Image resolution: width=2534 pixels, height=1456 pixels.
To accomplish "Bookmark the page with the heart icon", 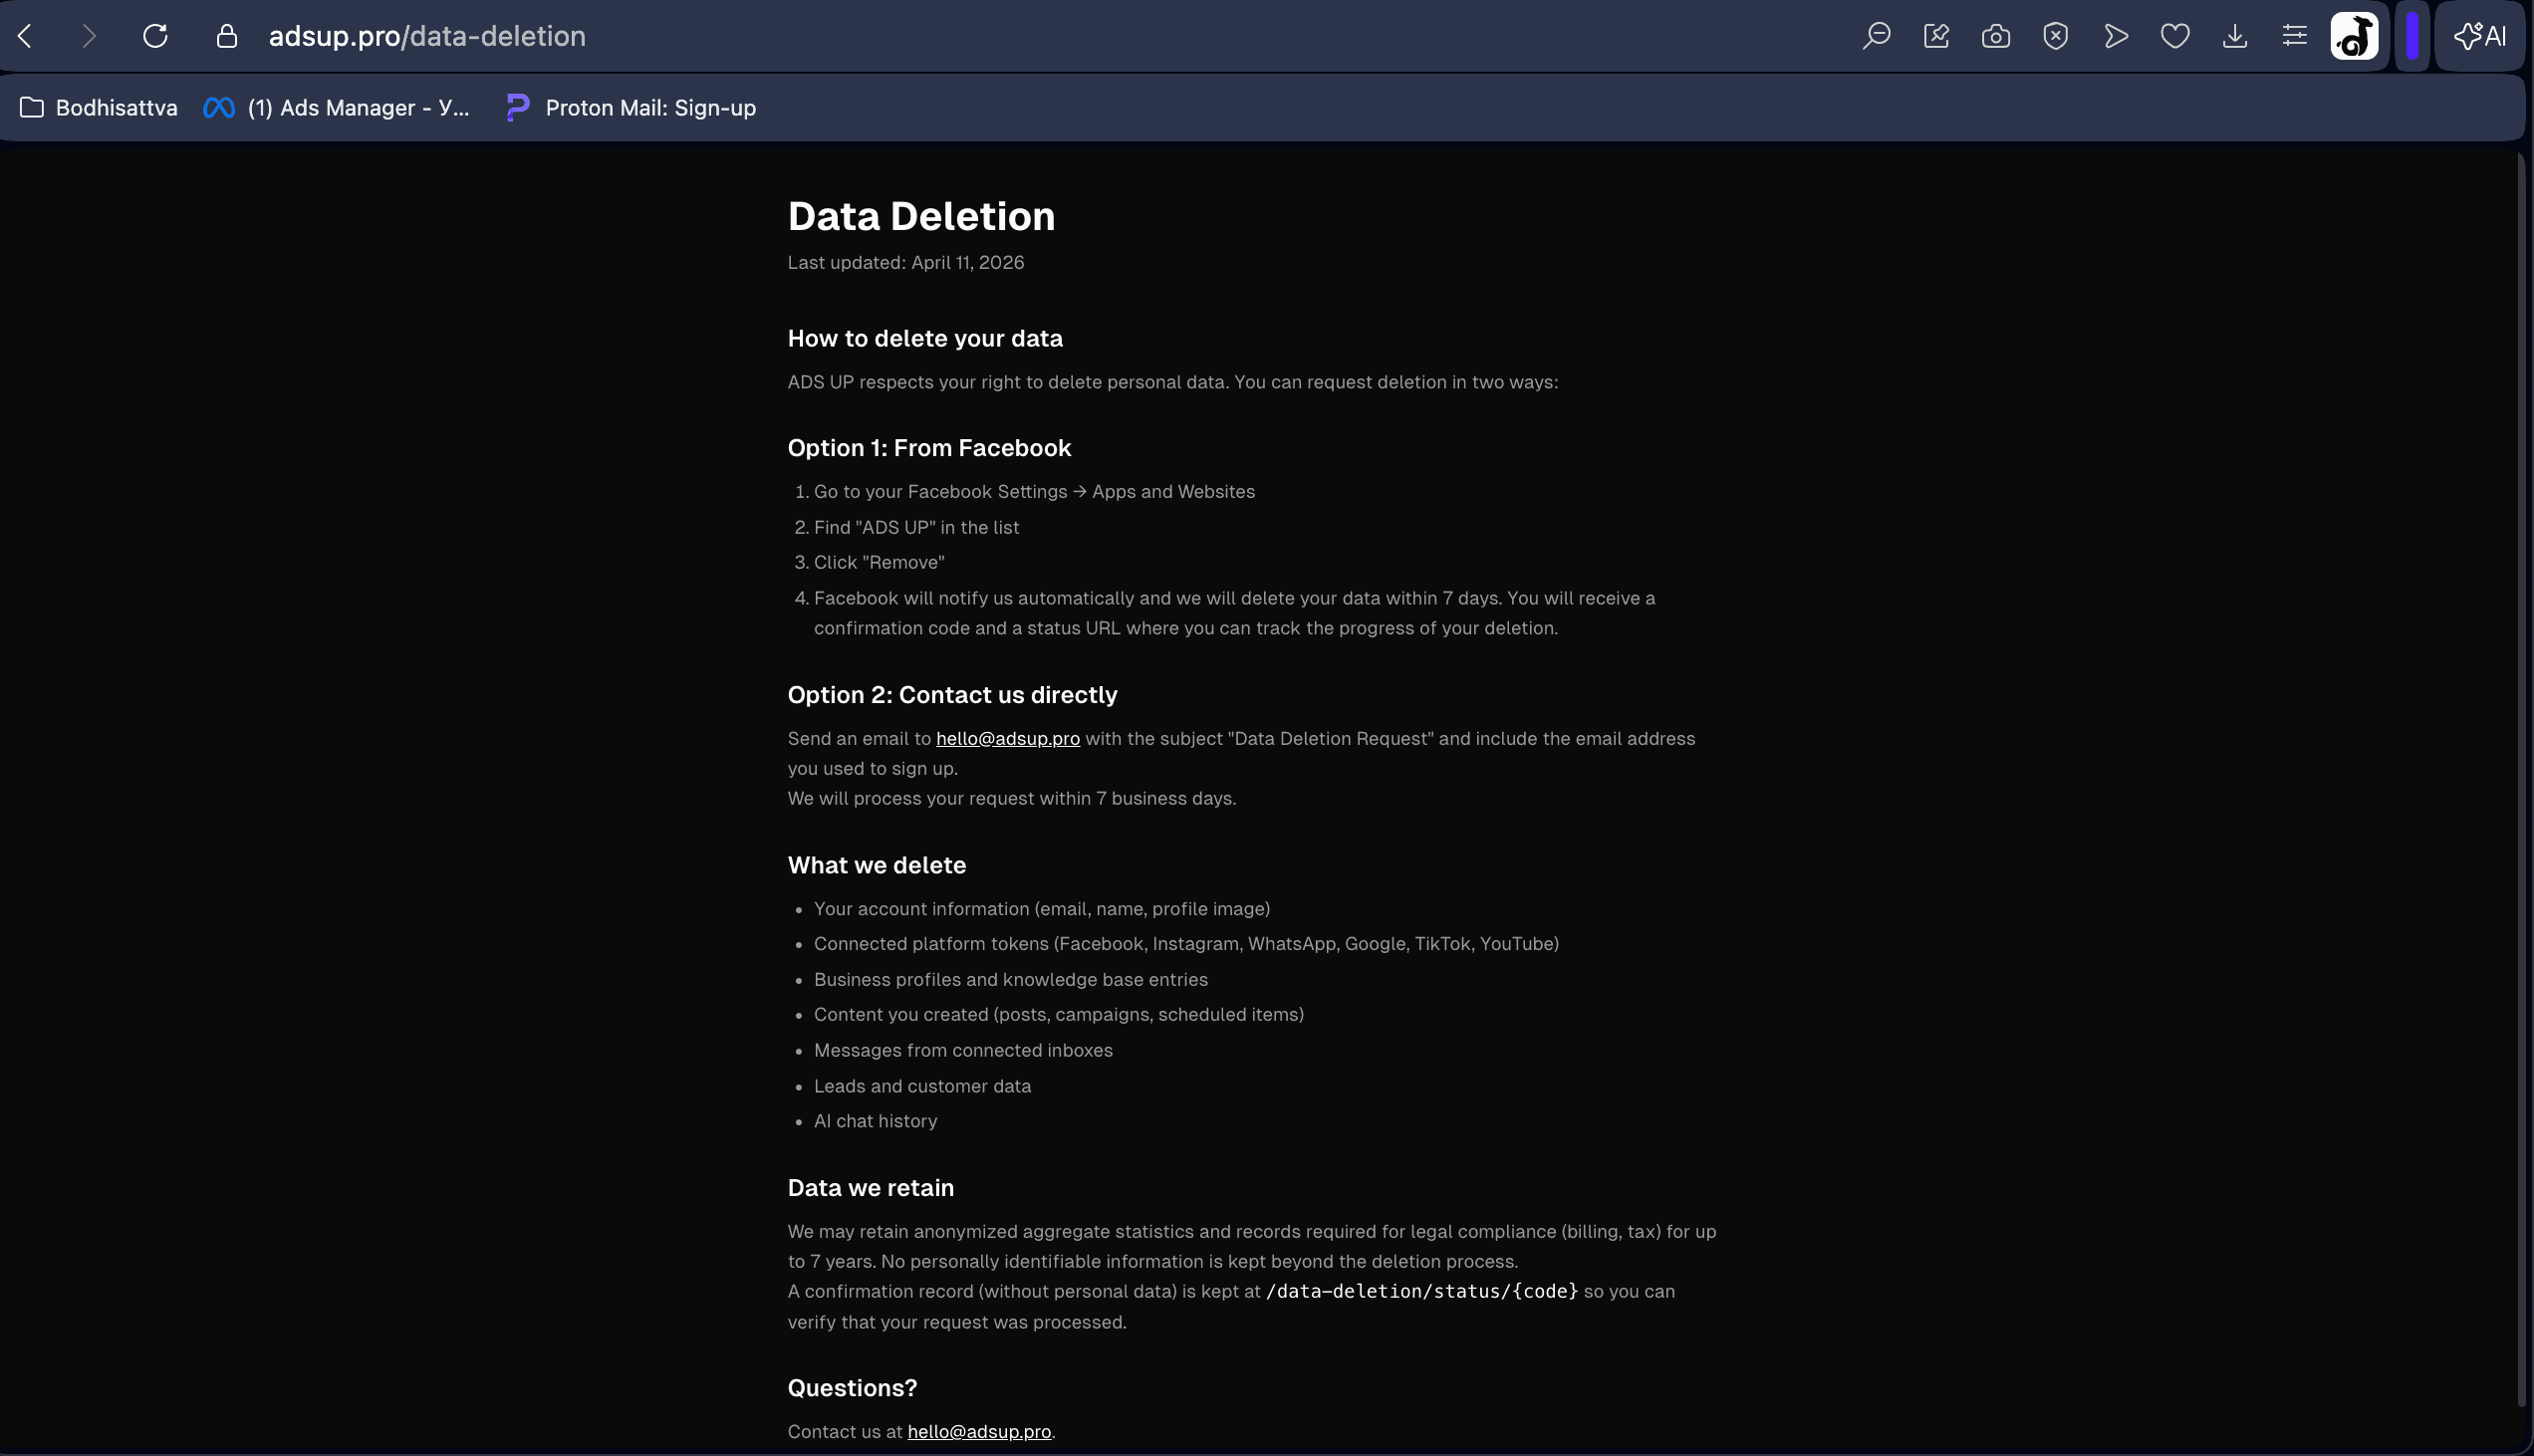I will [2175, 36].
